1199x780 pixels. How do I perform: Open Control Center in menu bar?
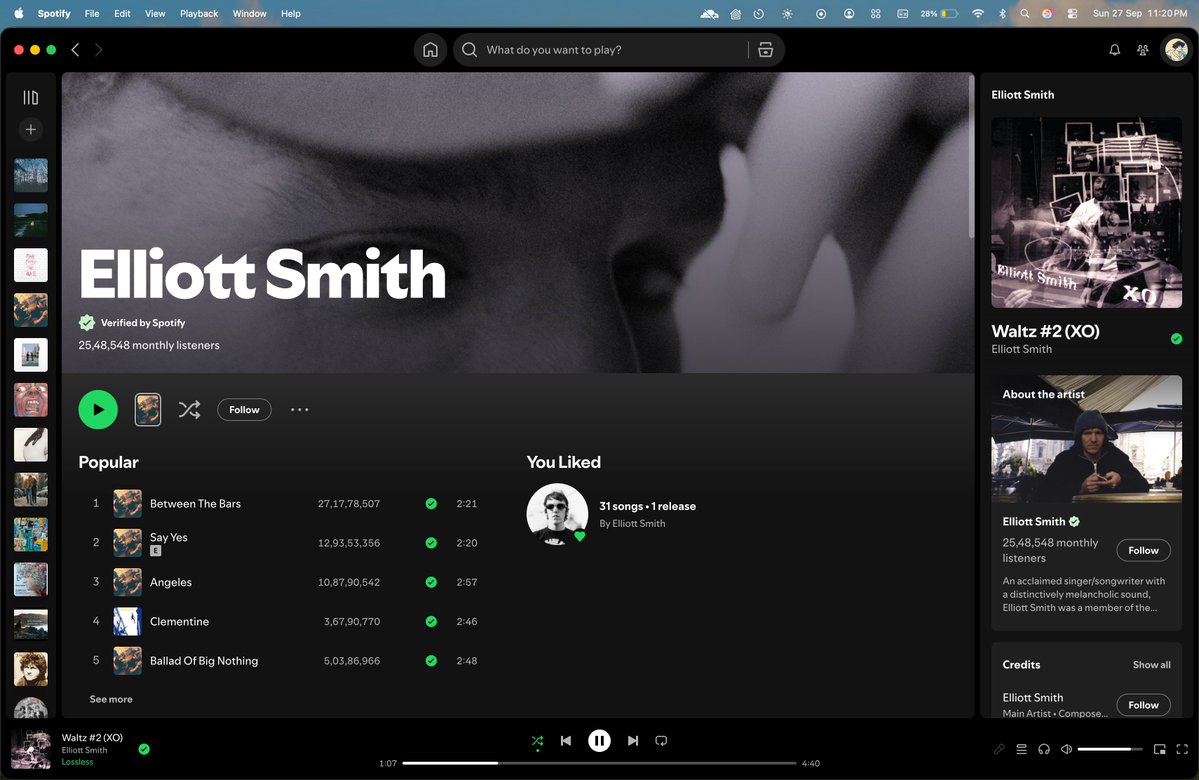[x=1072, y=14]
